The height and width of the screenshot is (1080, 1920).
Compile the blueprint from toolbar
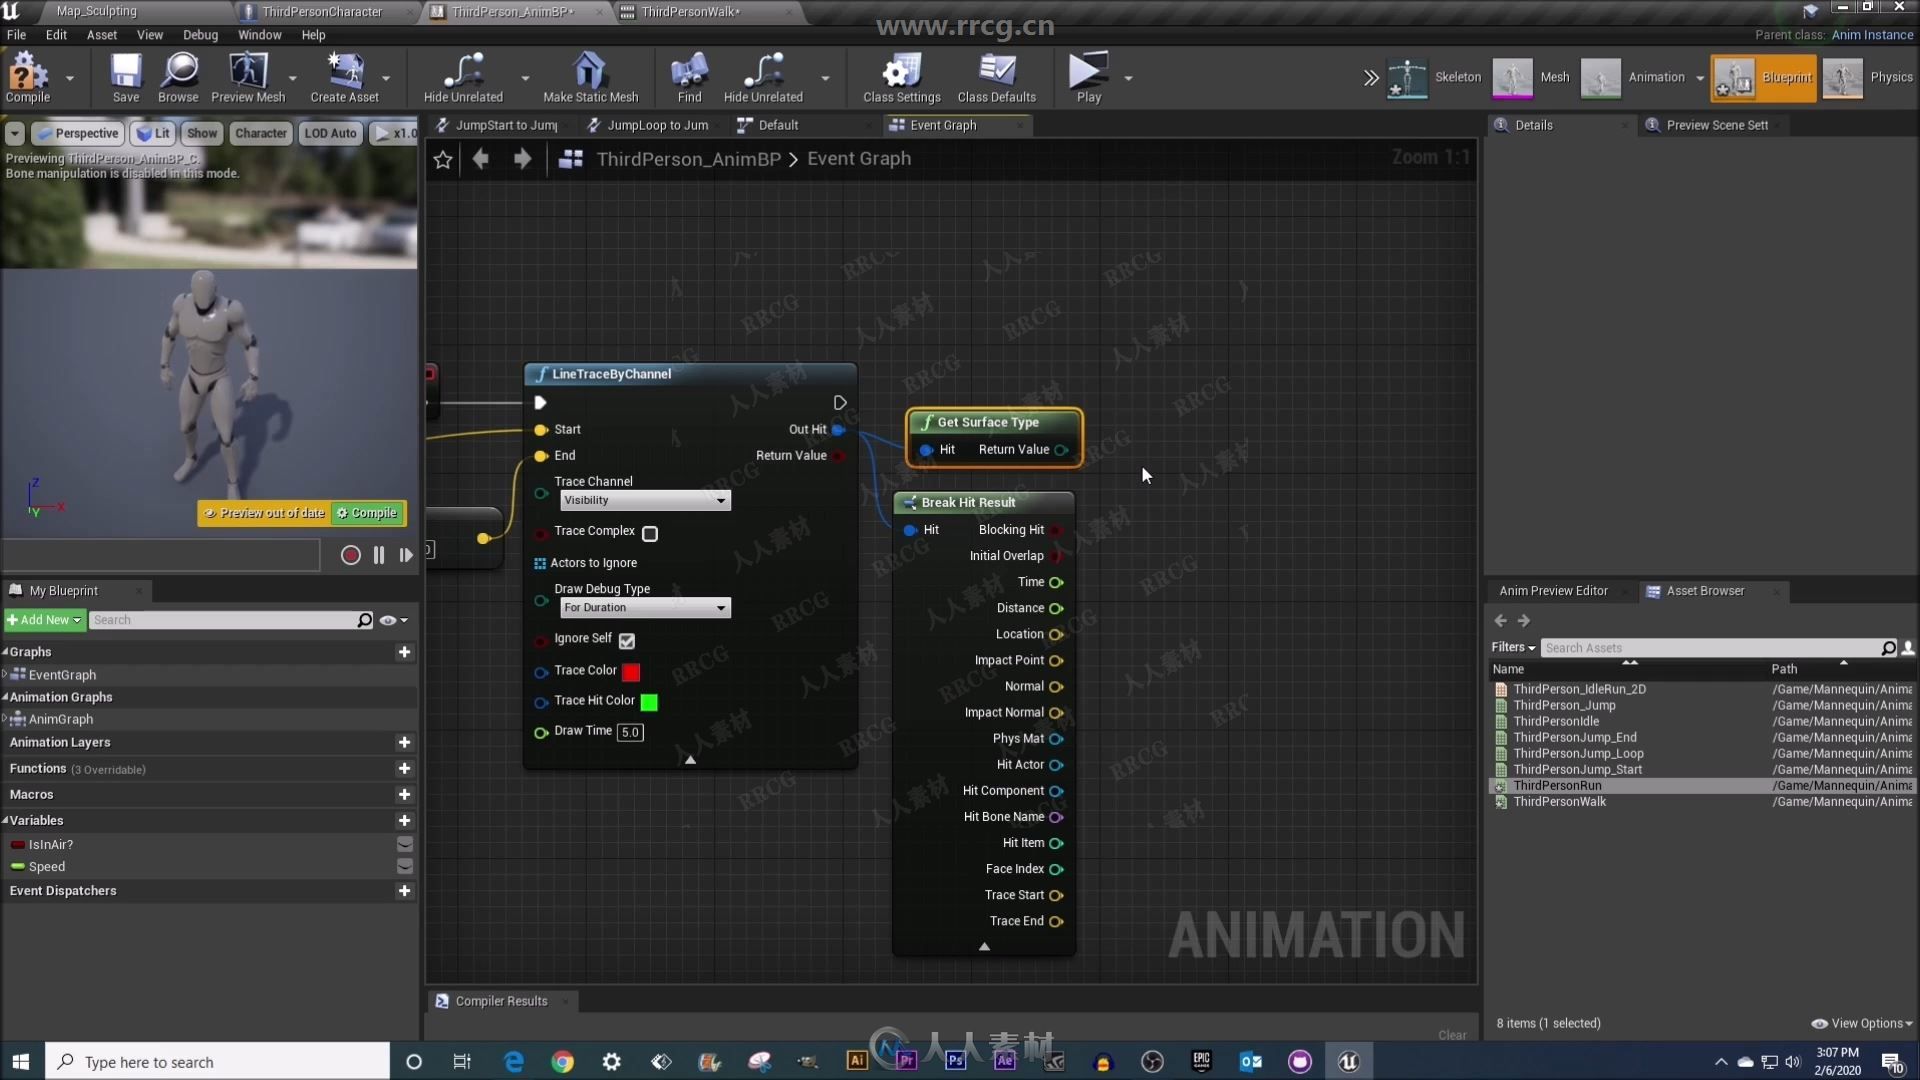(28, 77)
